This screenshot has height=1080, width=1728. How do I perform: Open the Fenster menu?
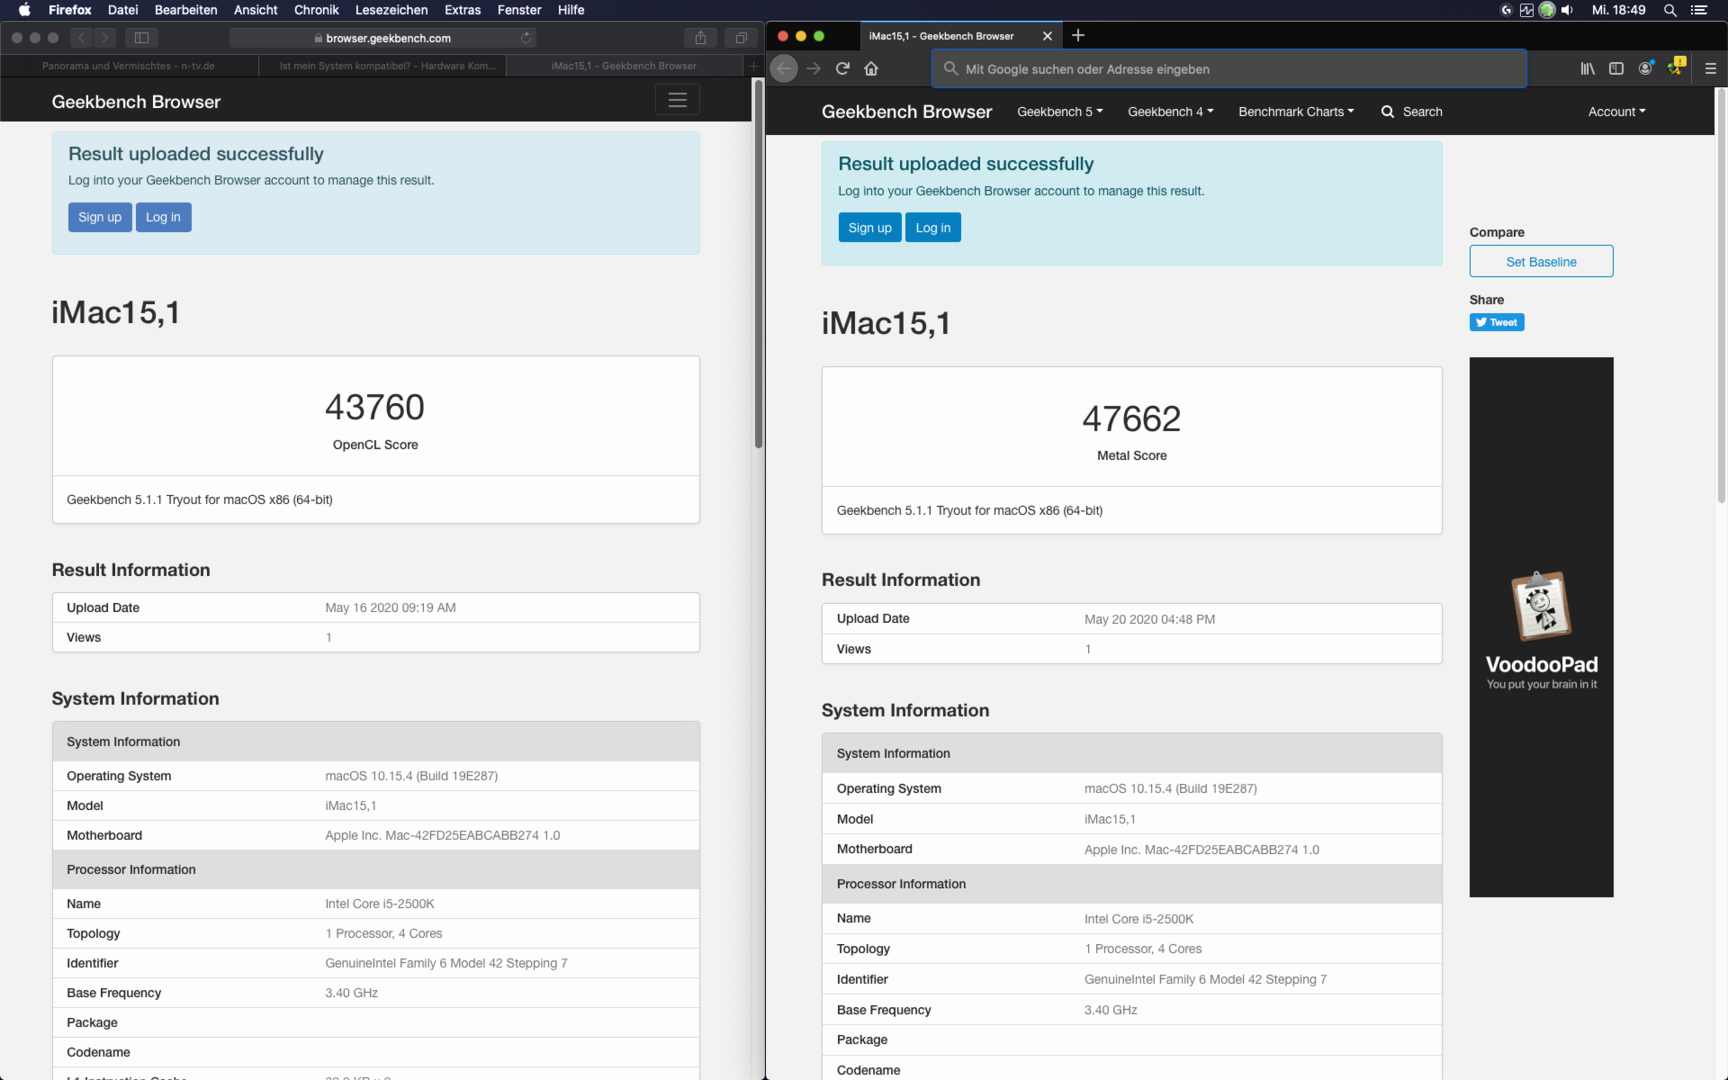pyautogui.click(x=519, y=10)
